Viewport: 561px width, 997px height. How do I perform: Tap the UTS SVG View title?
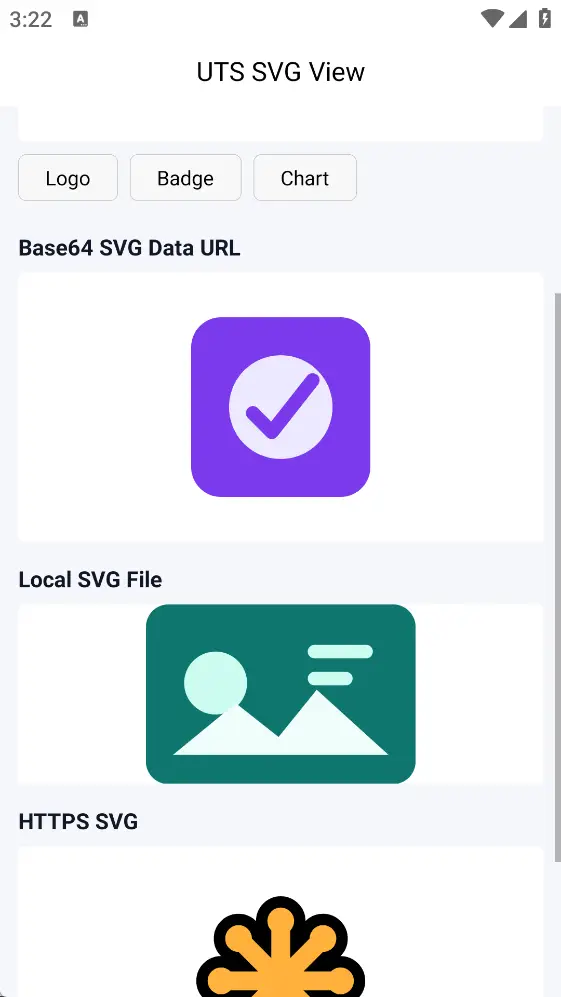[280, 72]
